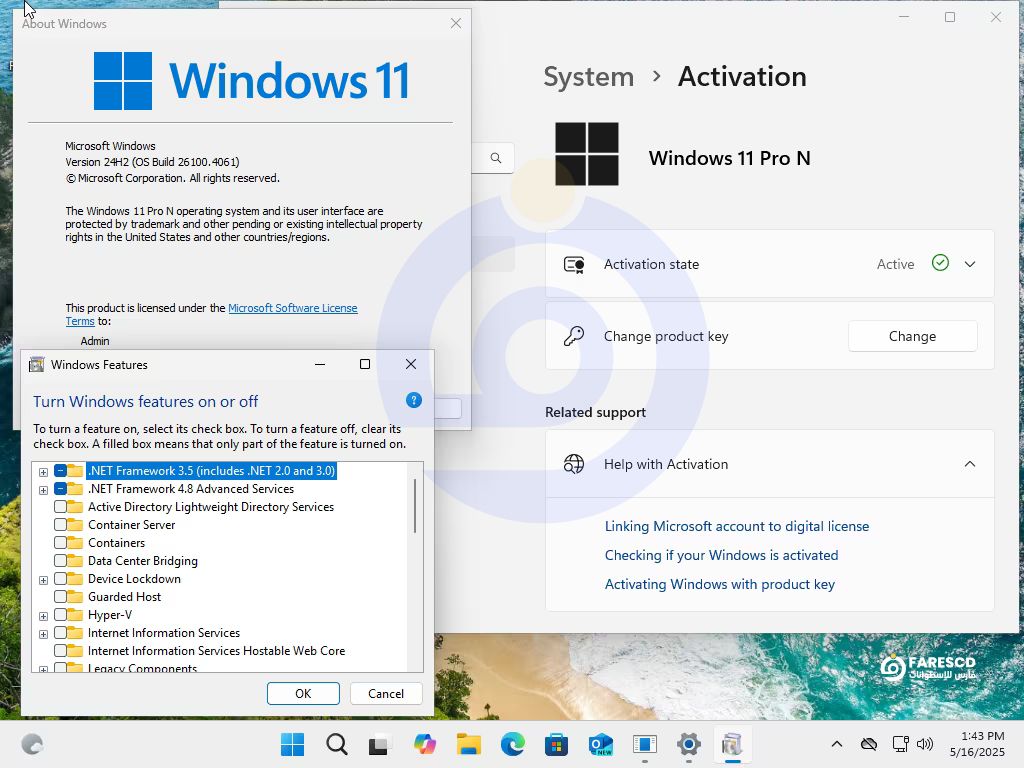
Task: Click OK in Windows Features
Action: [x=303, y=694]
